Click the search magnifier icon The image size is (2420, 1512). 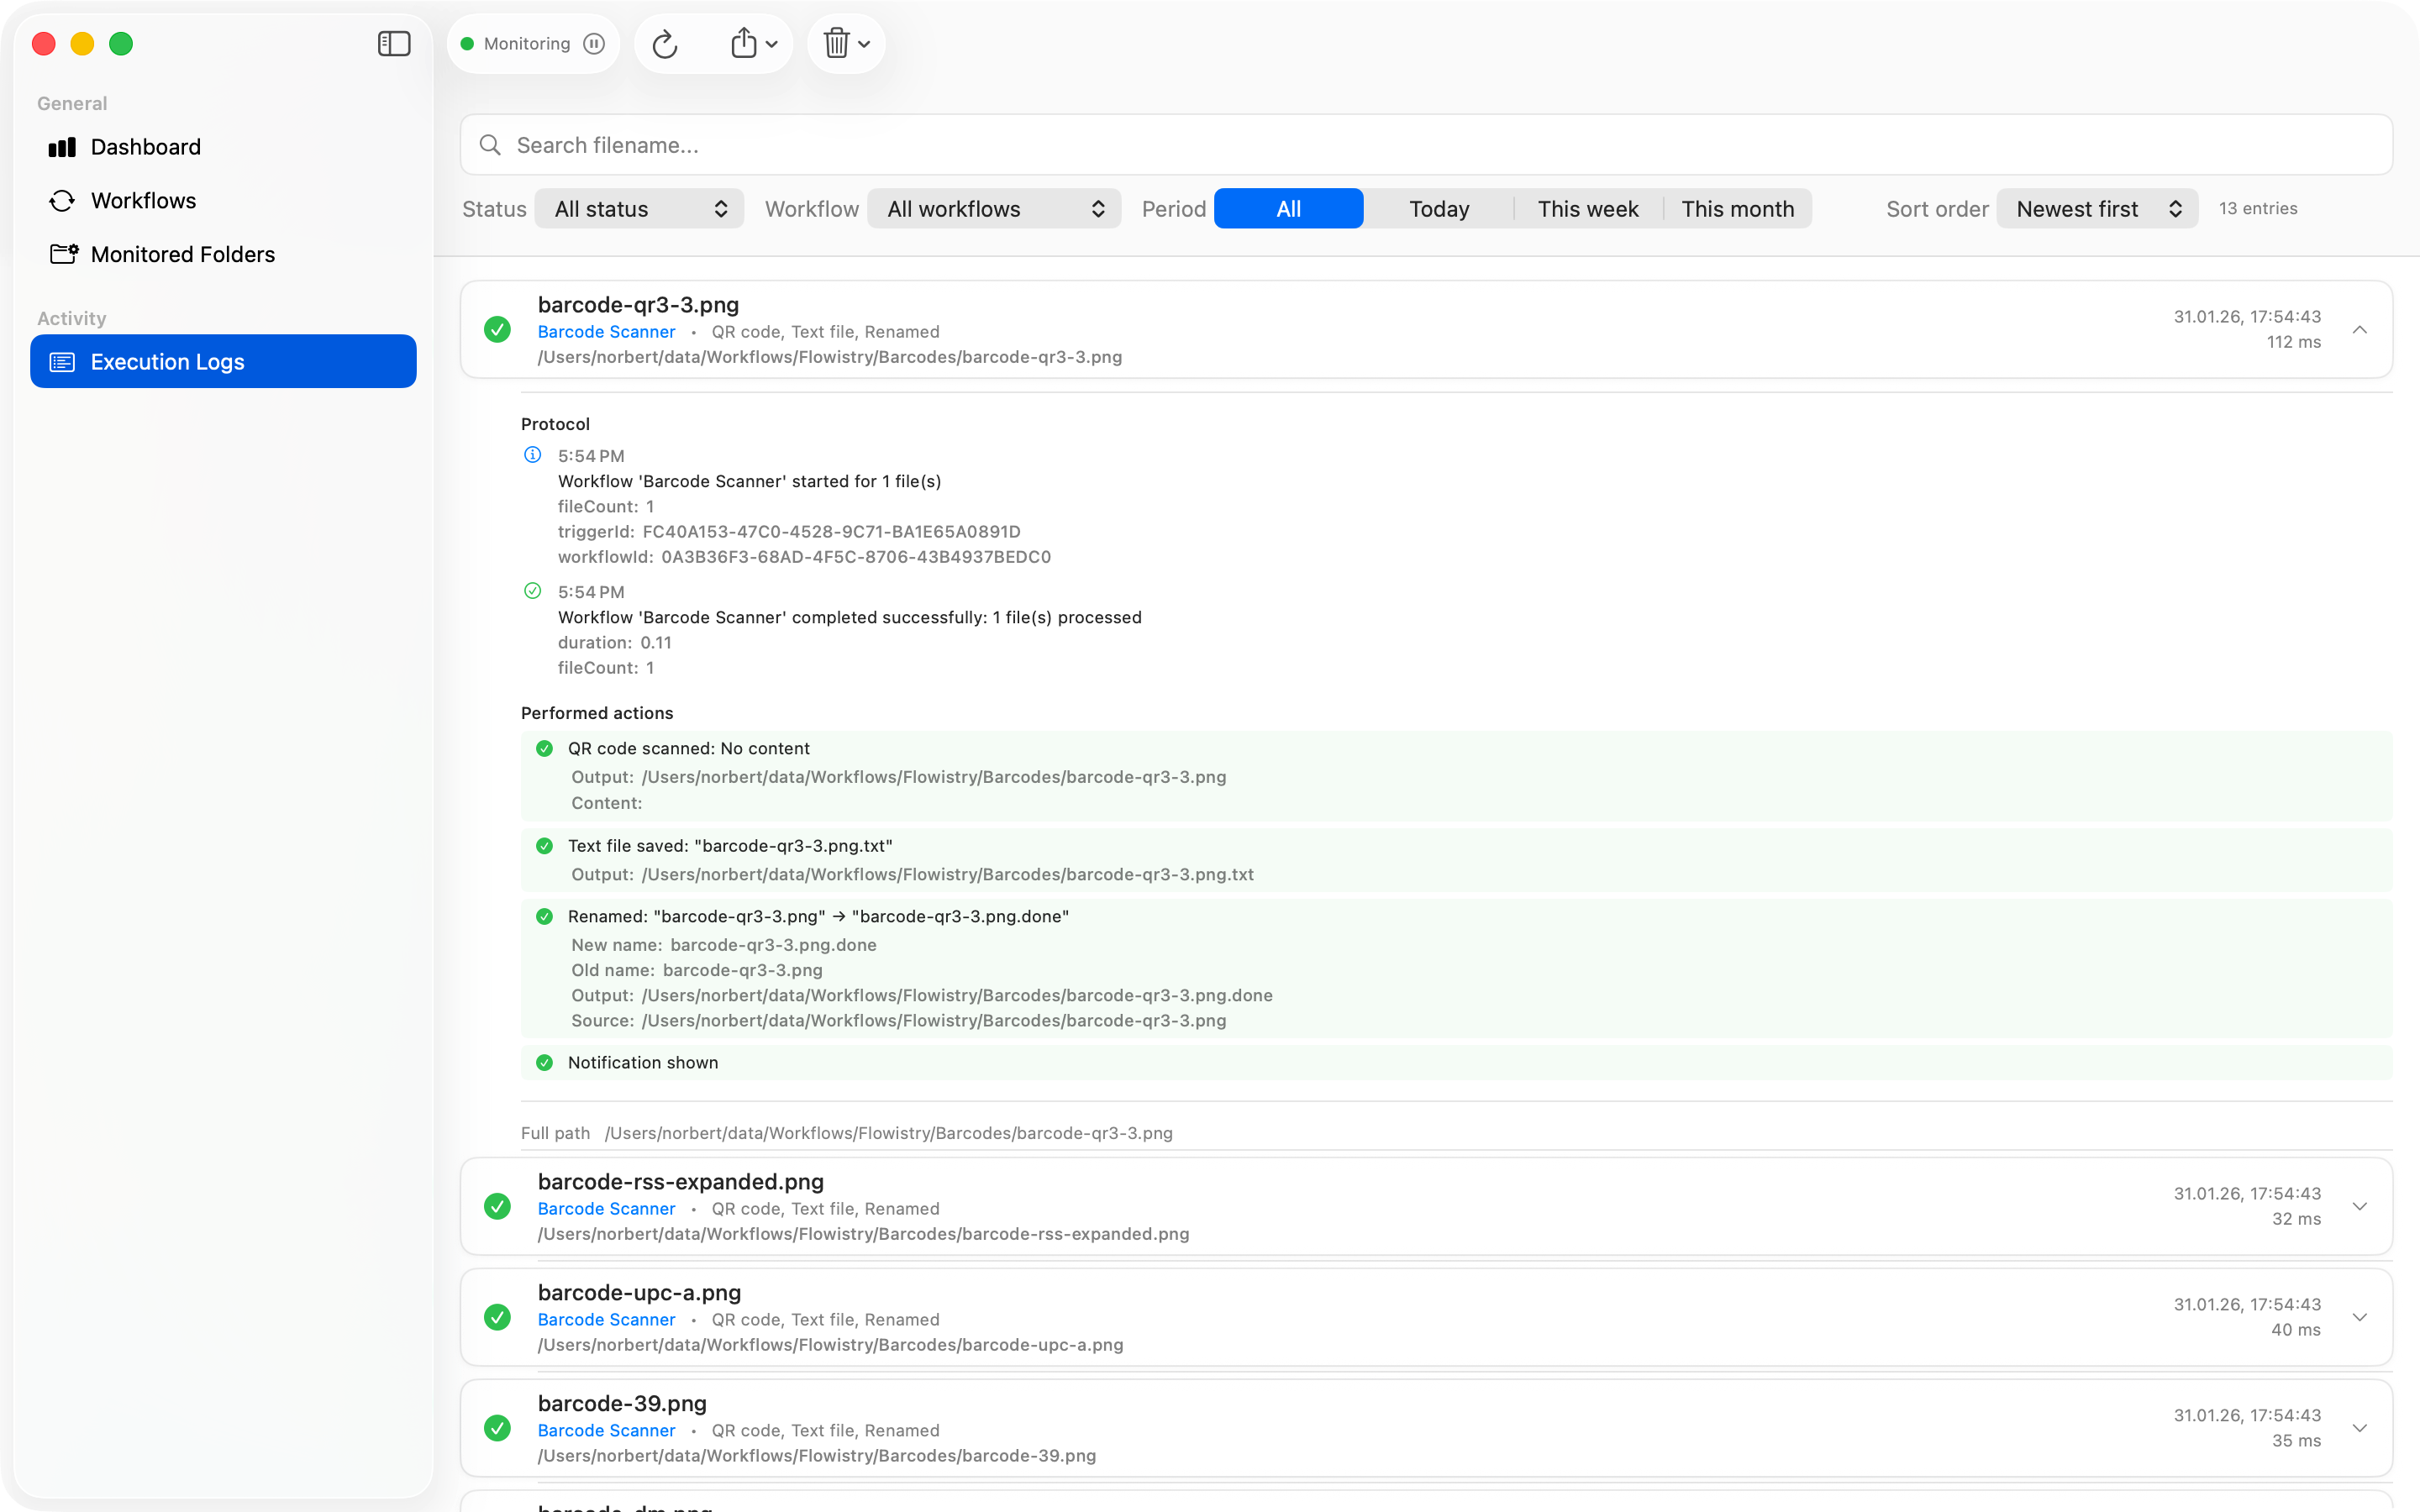click(490, 145)
